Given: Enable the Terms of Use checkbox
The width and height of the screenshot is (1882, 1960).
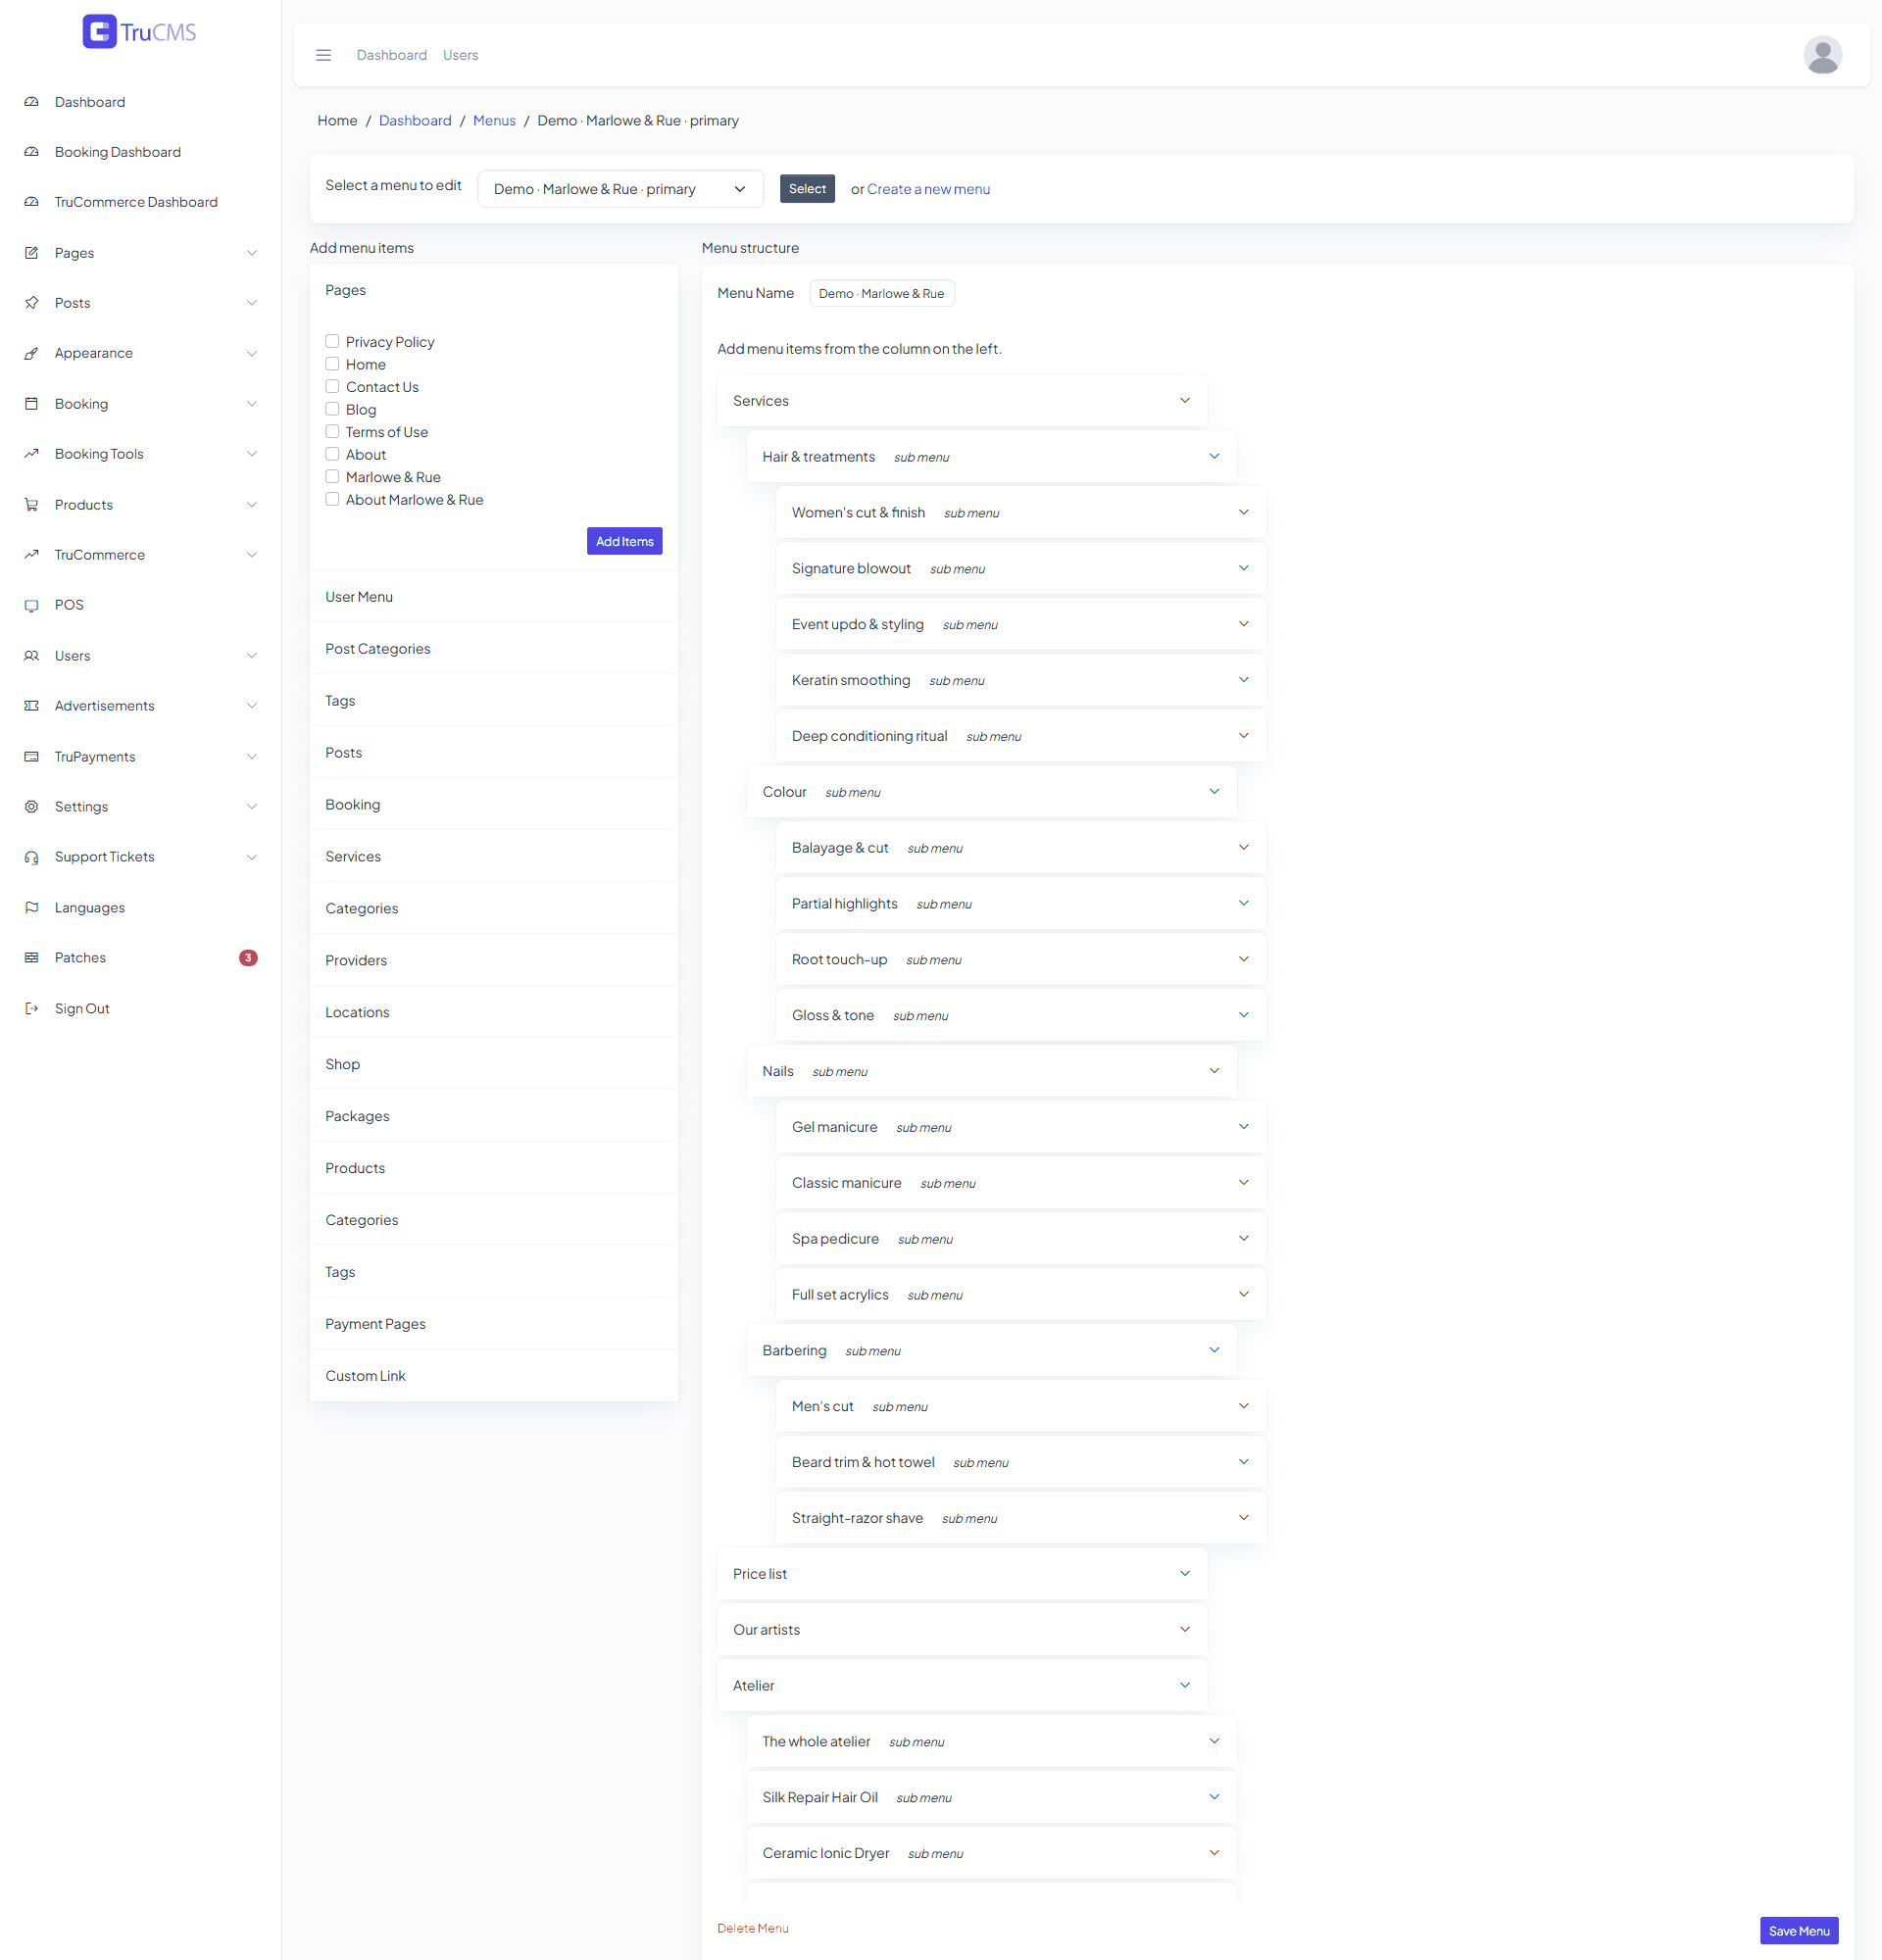Looking at the screenshot, I should tap(332, 431).
